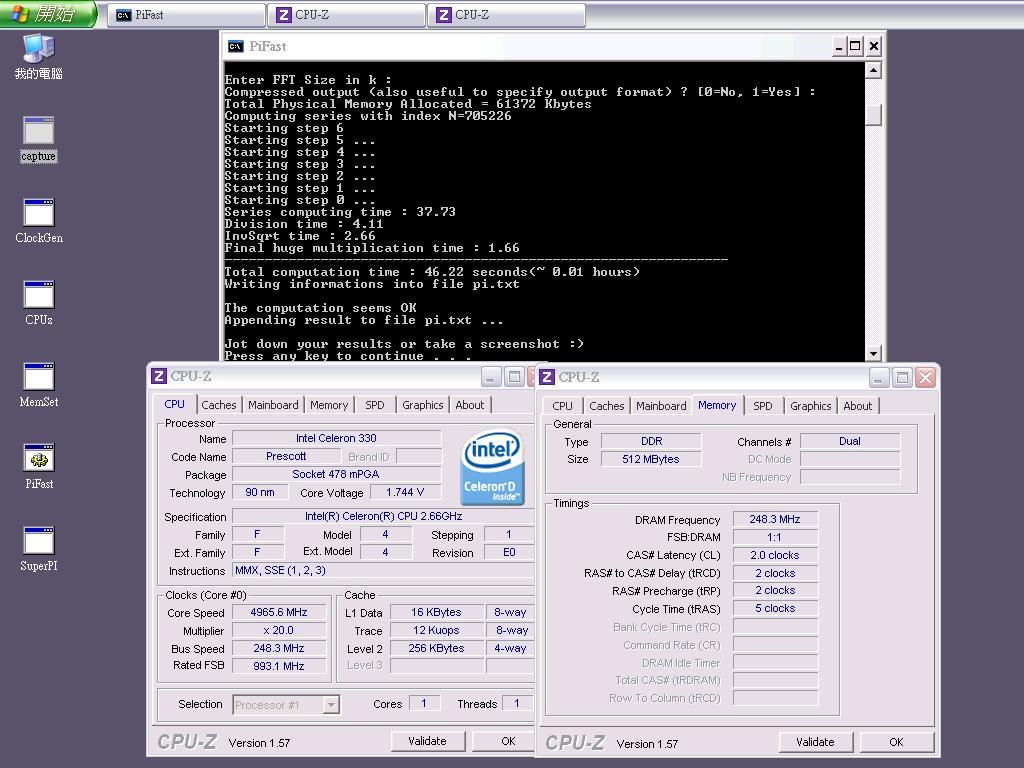Minimize the PiFast window
The width and height of the screenshot is (1024, 768).
(x=839, y=46)
